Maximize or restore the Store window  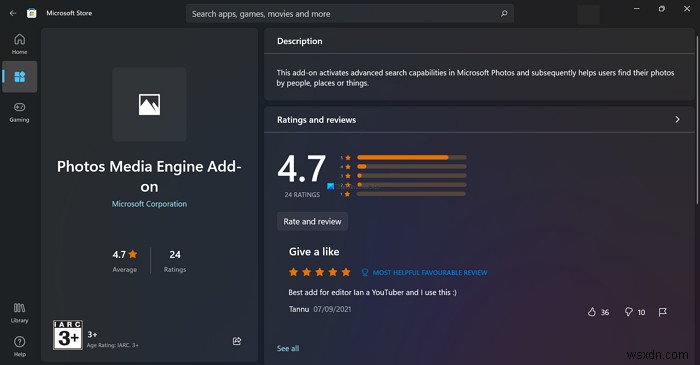pos(662,9)
